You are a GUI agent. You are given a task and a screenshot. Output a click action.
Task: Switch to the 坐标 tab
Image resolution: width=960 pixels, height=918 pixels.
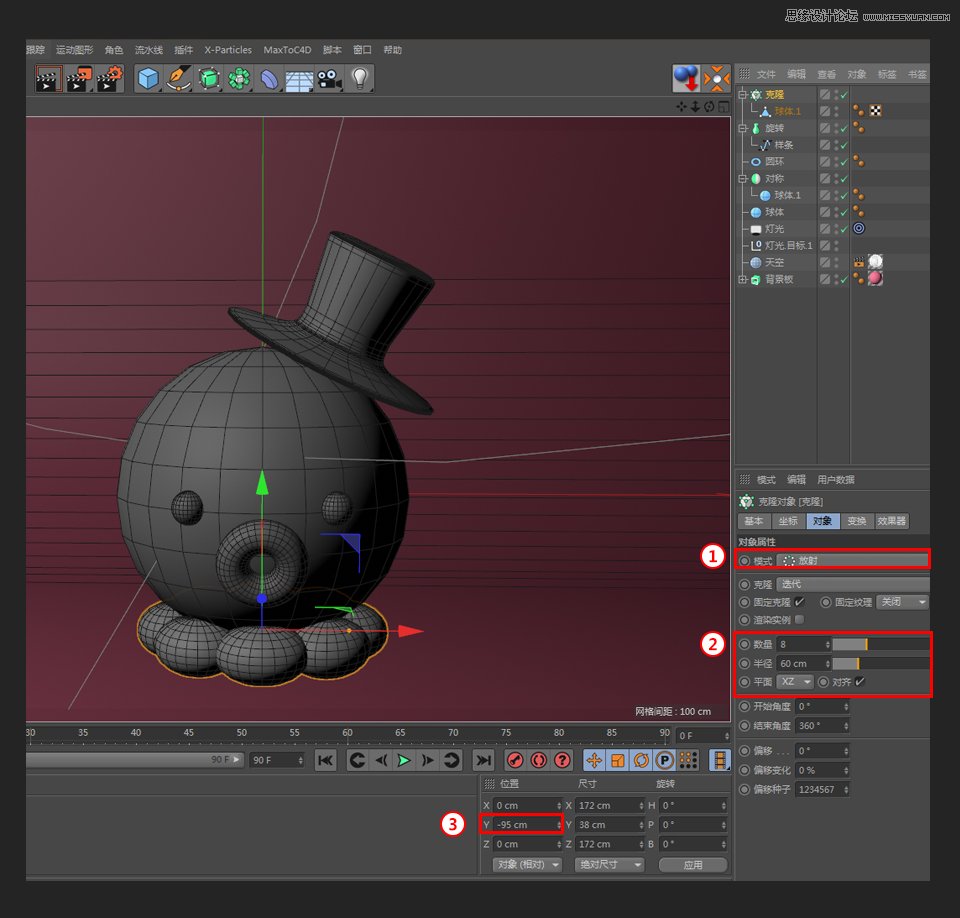click(788, 521)
